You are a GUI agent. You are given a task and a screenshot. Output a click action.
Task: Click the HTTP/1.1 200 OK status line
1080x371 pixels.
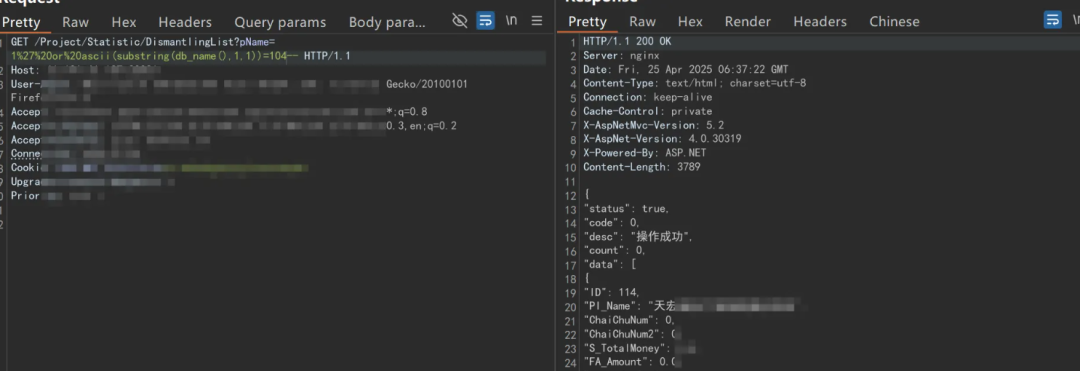point(627,42)
